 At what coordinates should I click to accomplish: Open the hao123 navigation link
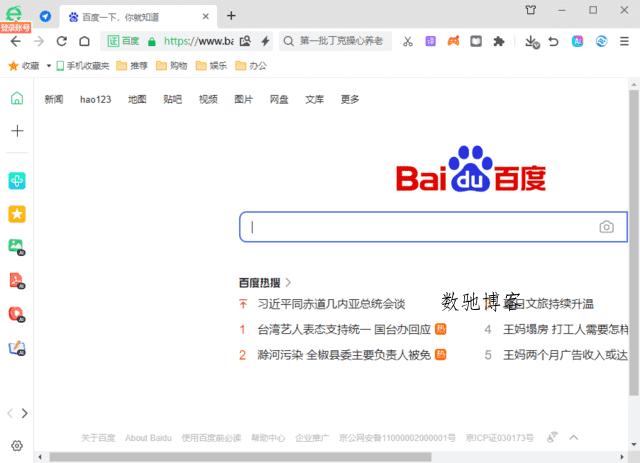[x=96, y=99]
